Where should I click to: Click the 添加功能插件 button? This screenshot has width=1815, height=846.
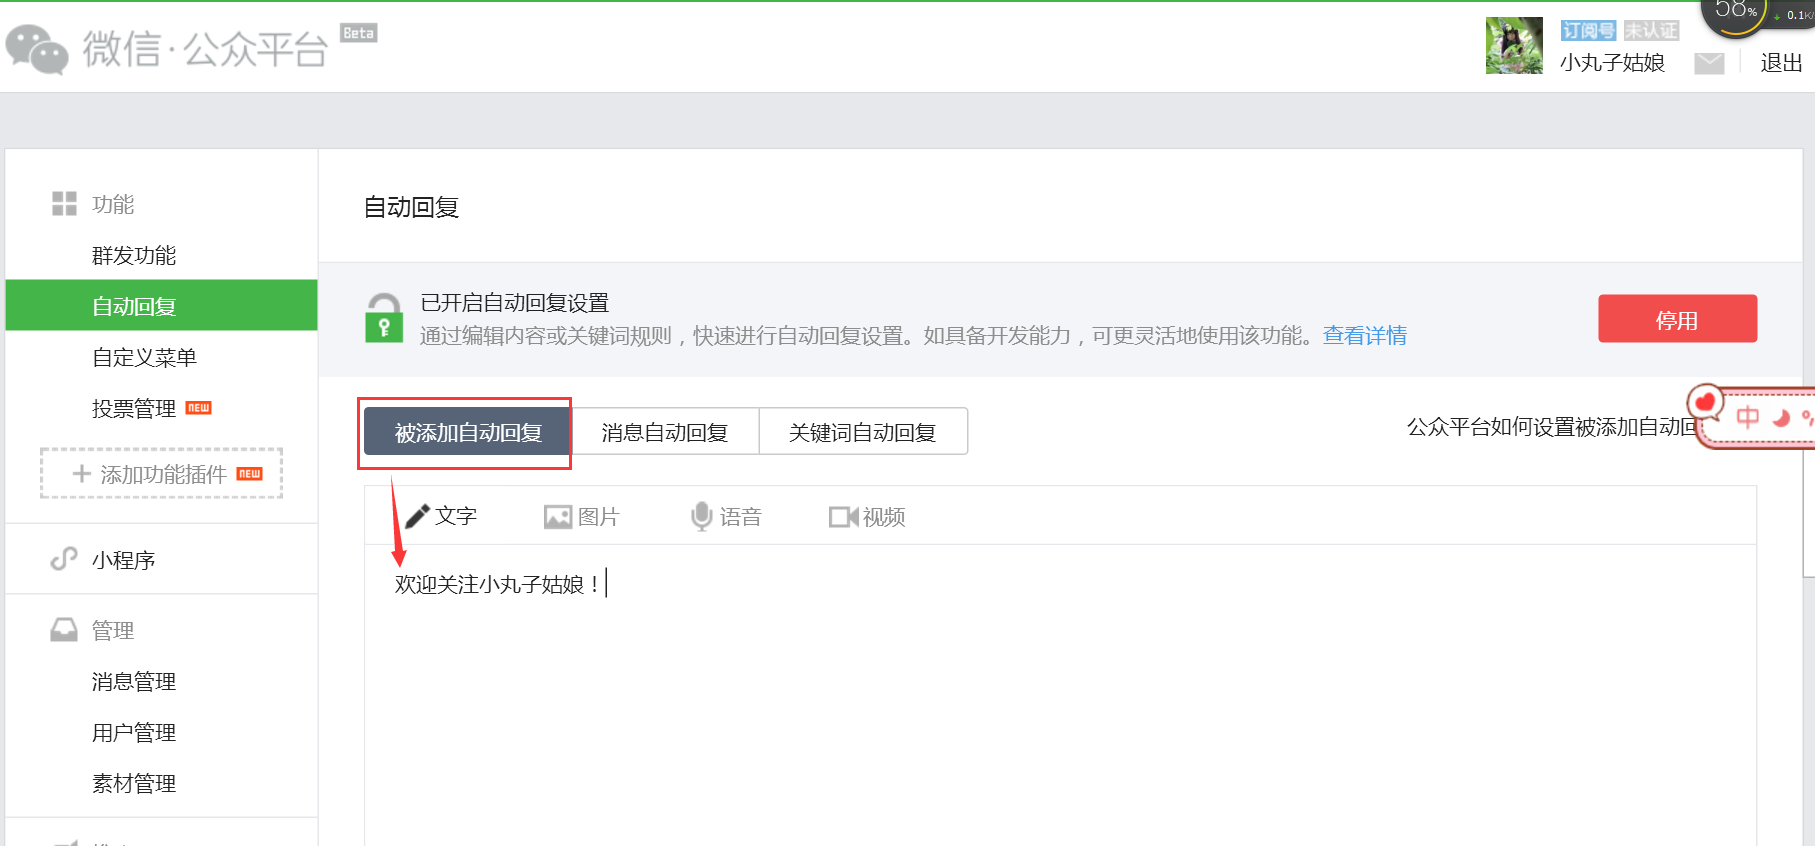[161, 473]
